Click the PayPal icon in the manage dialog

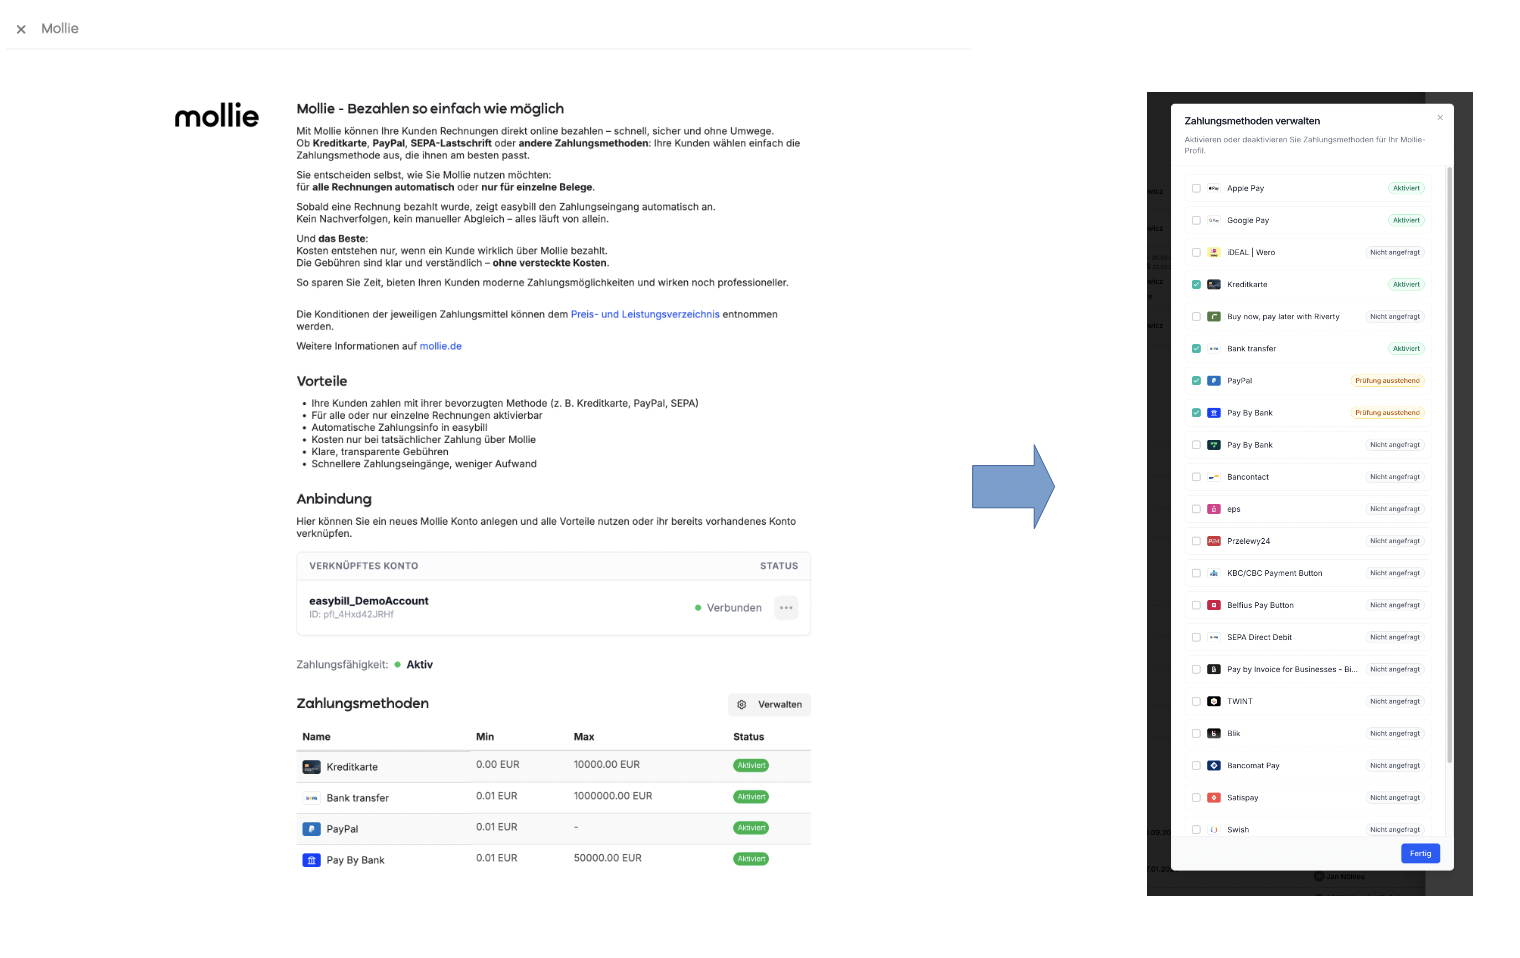pos(1213,380)
